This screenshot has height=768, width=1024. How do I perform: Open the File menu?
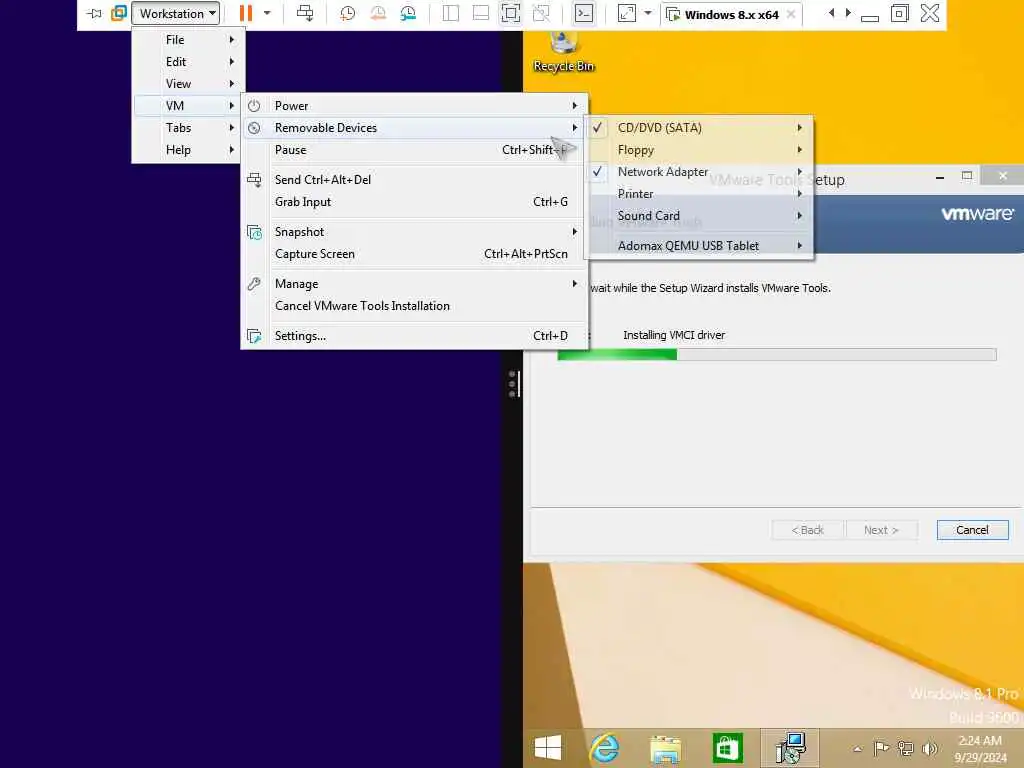coord(188,40)
